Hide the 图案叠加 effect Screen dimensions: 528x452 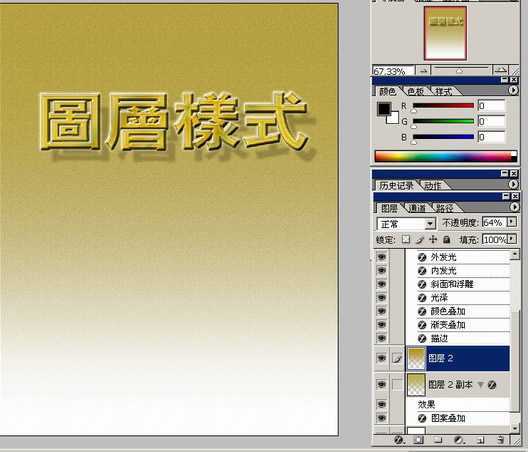[x=382, y=418]
